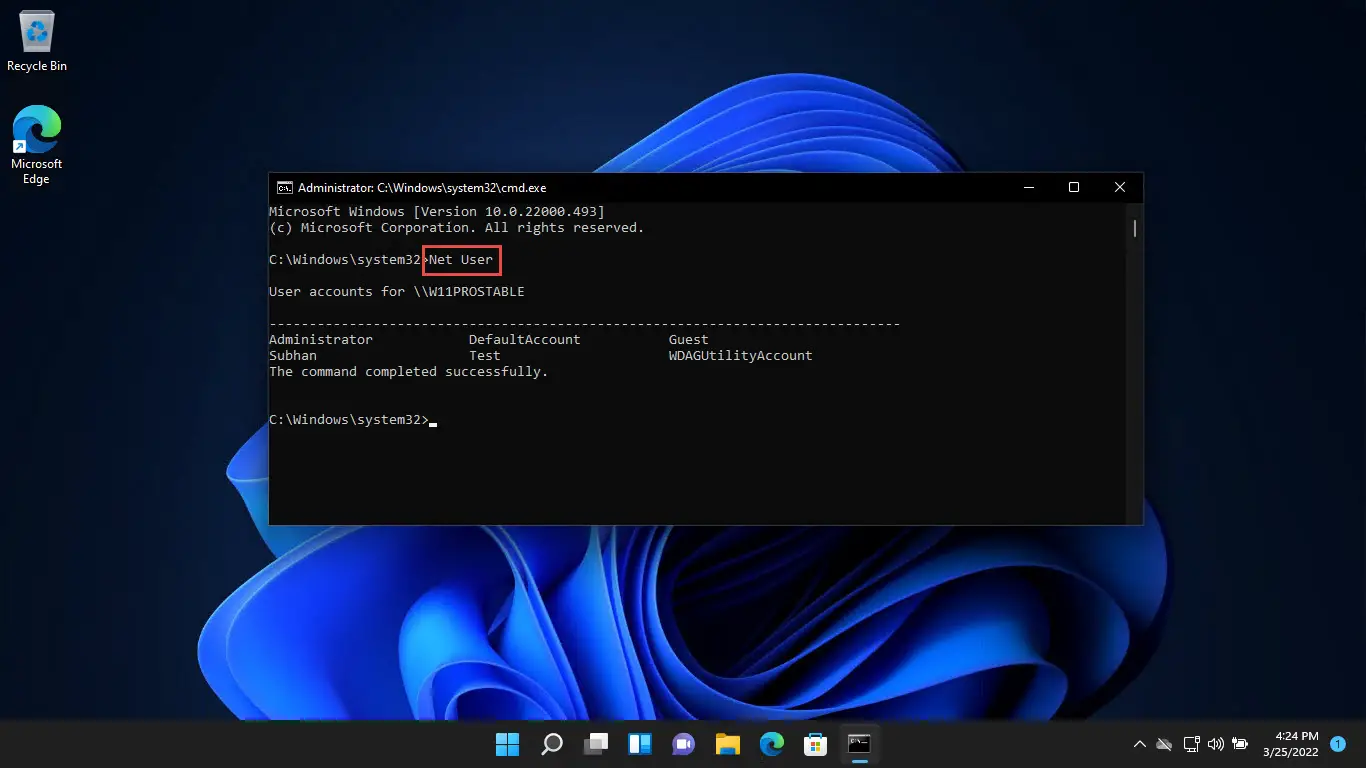The height and width of the screenshot is (768, 1366).
Task: Select the Microsoft Edge desktop shortcut
Action: [x=36, y=145]
